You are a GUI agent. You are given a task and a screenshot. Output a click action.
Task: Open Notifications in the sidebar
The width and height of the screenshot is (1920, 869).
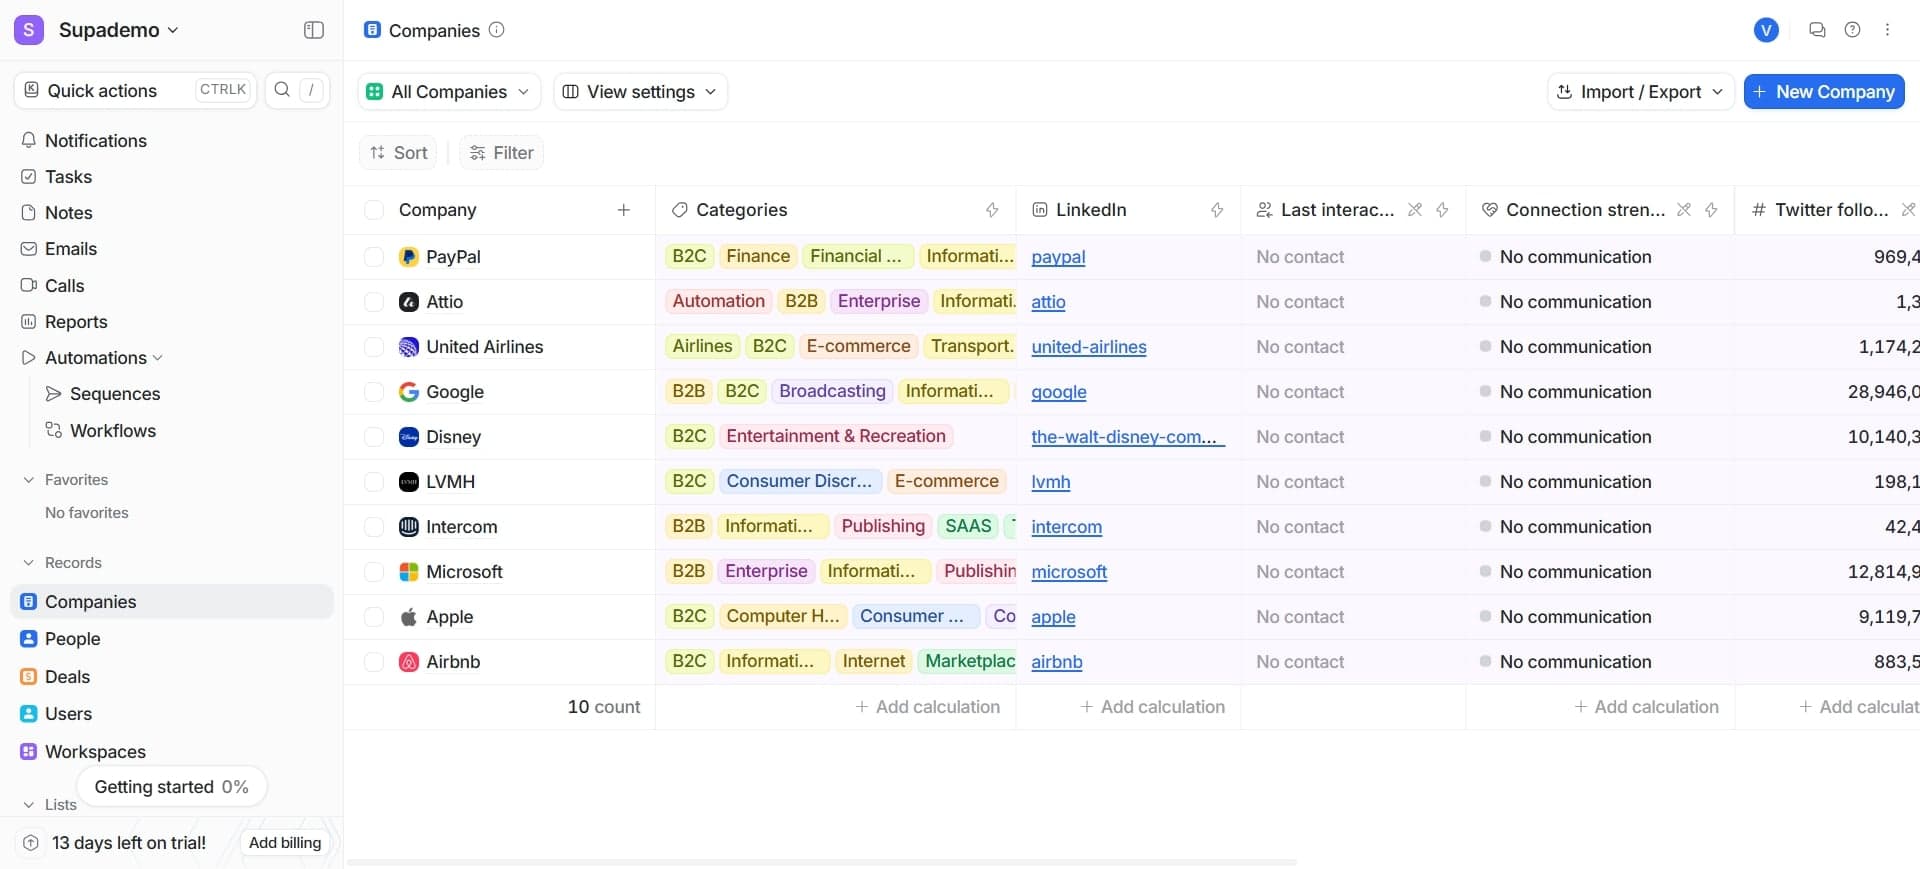pyautogui.click(x=96, y=141)
